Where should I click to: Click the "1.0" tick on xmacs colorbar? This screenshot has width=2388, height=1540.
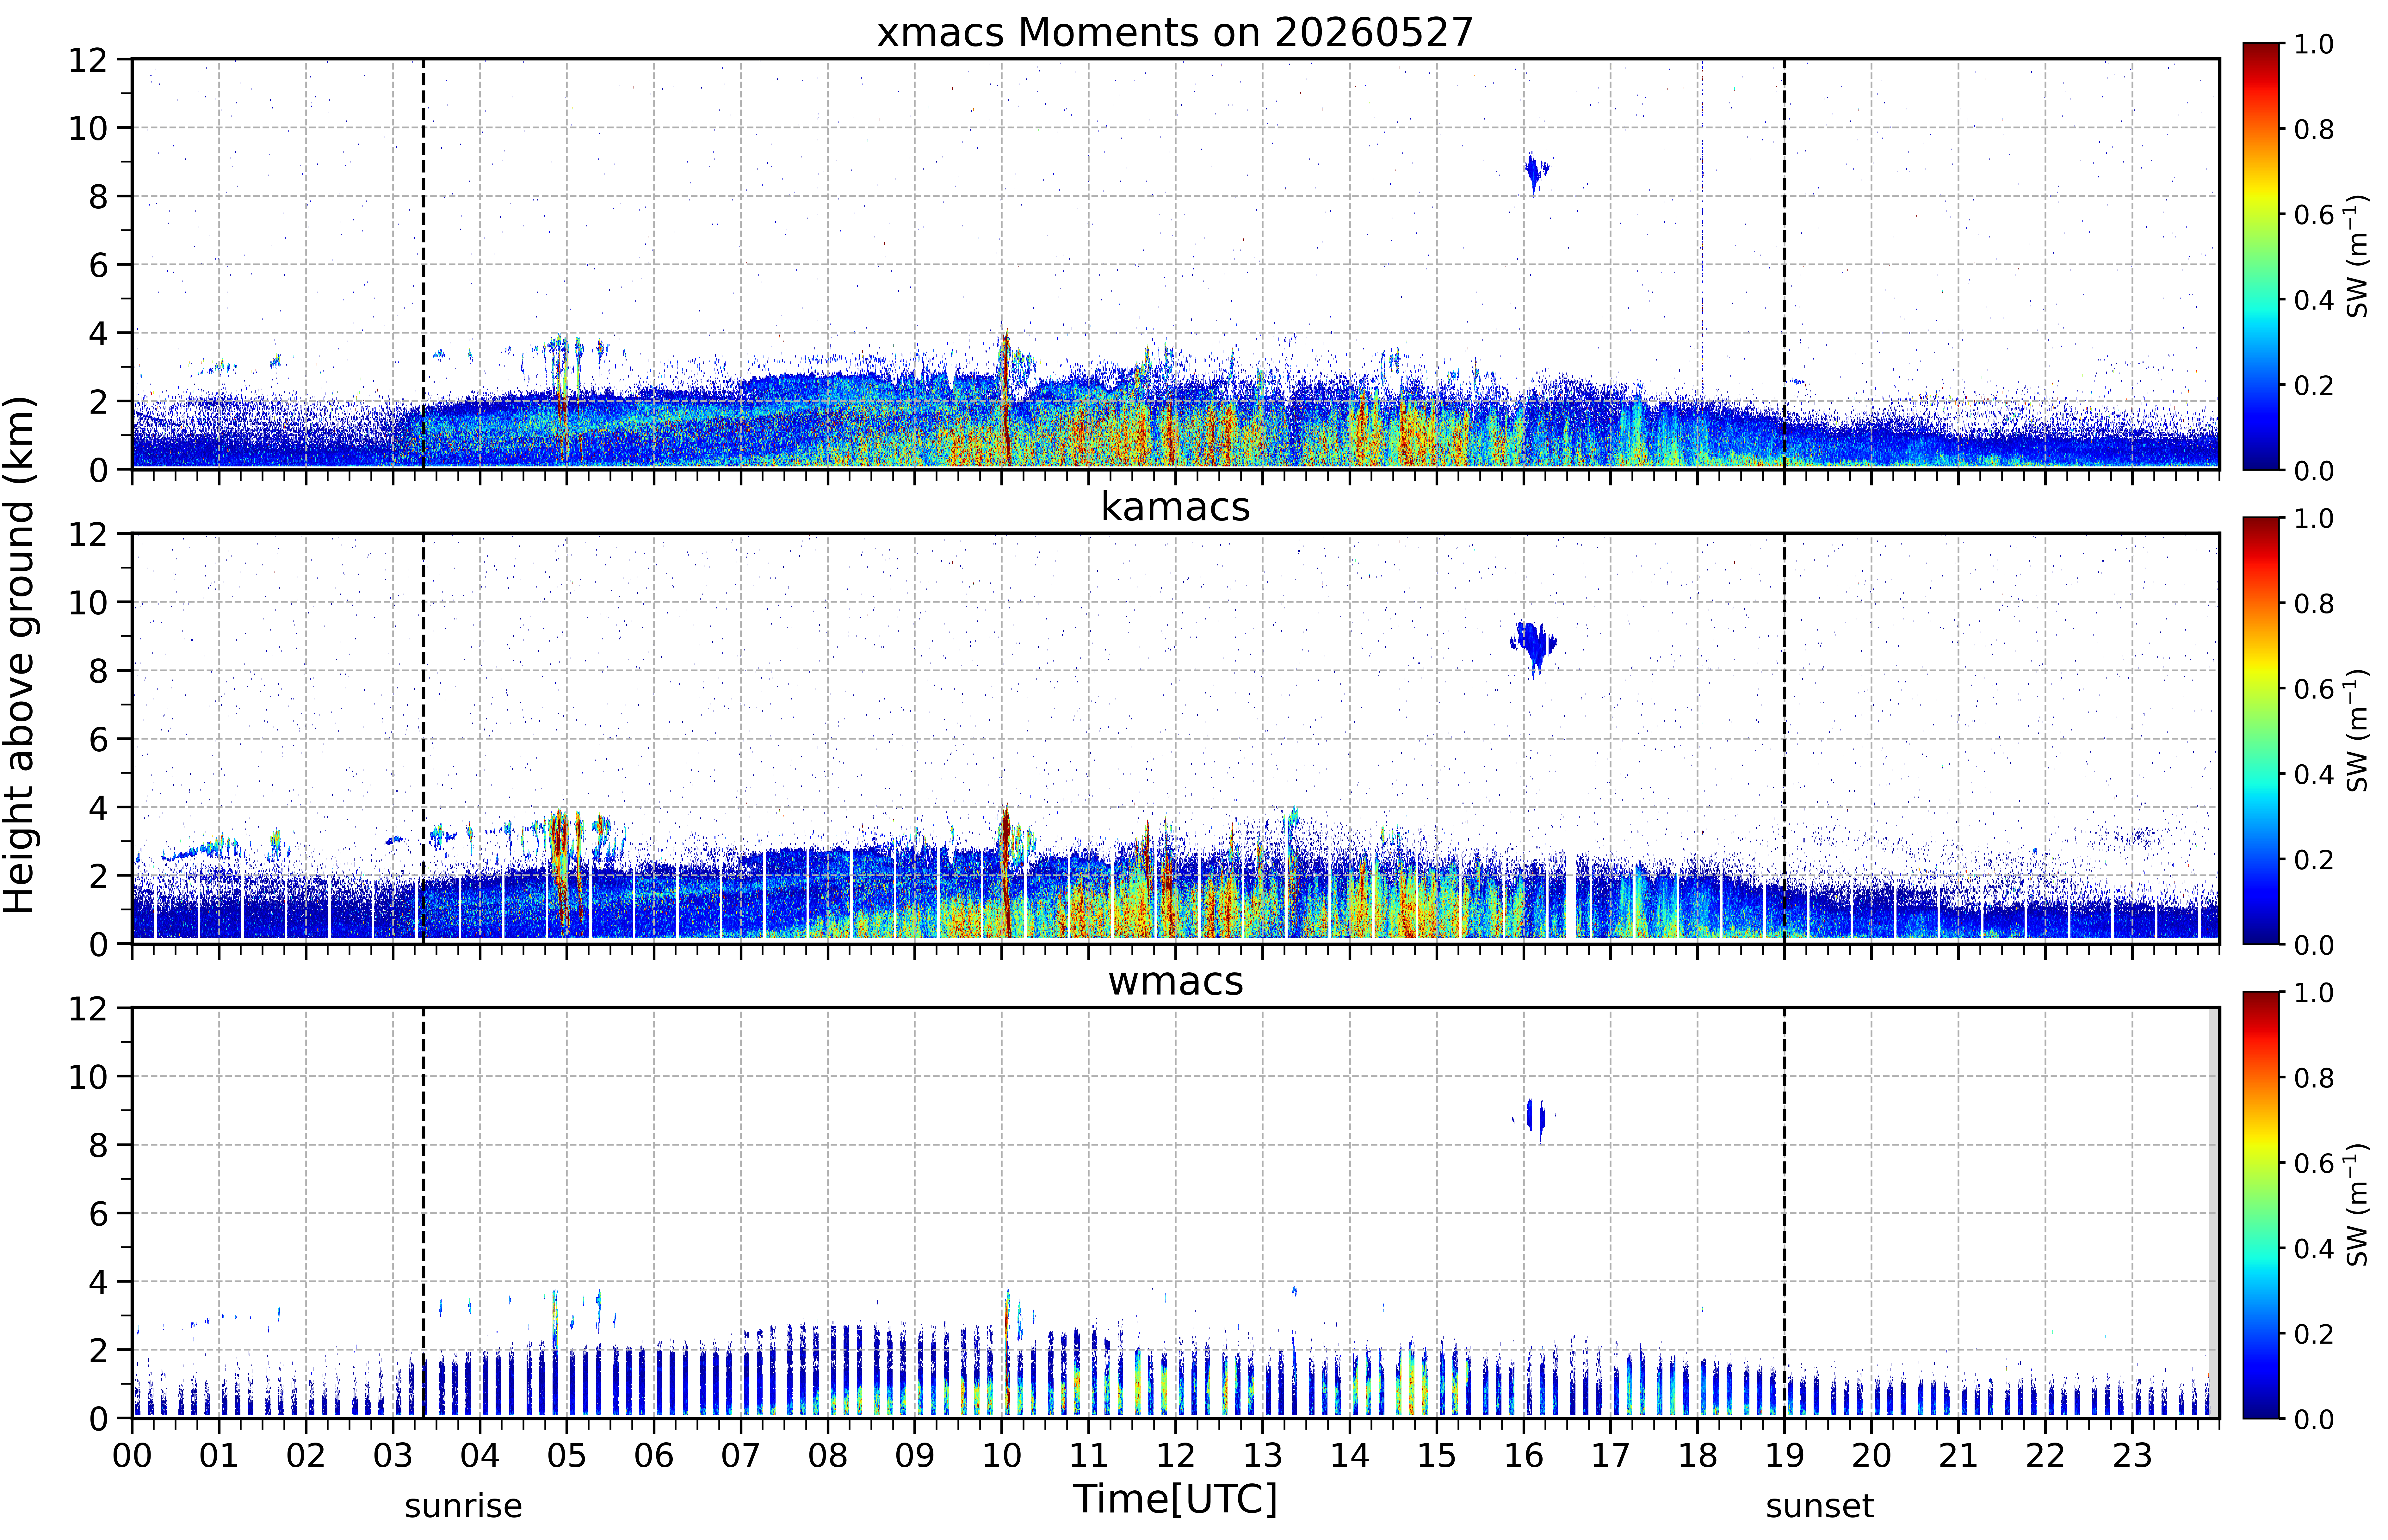[x=2314, y=44]
